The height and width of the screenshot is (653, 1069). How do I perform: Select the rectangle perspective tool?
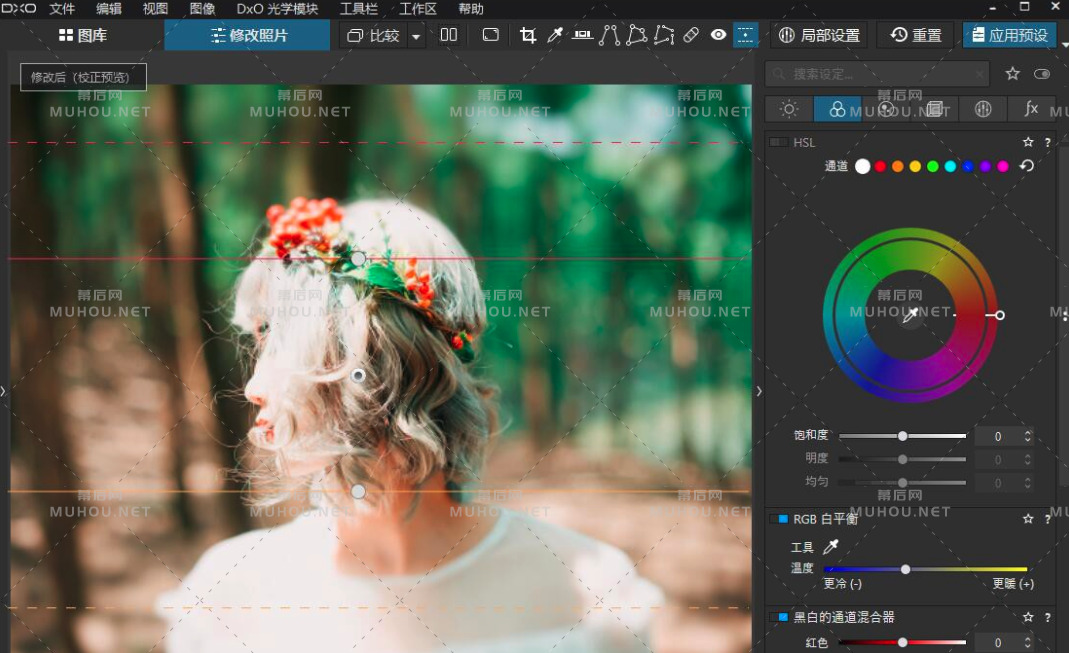pyautogui.click(x=637, y=35)
